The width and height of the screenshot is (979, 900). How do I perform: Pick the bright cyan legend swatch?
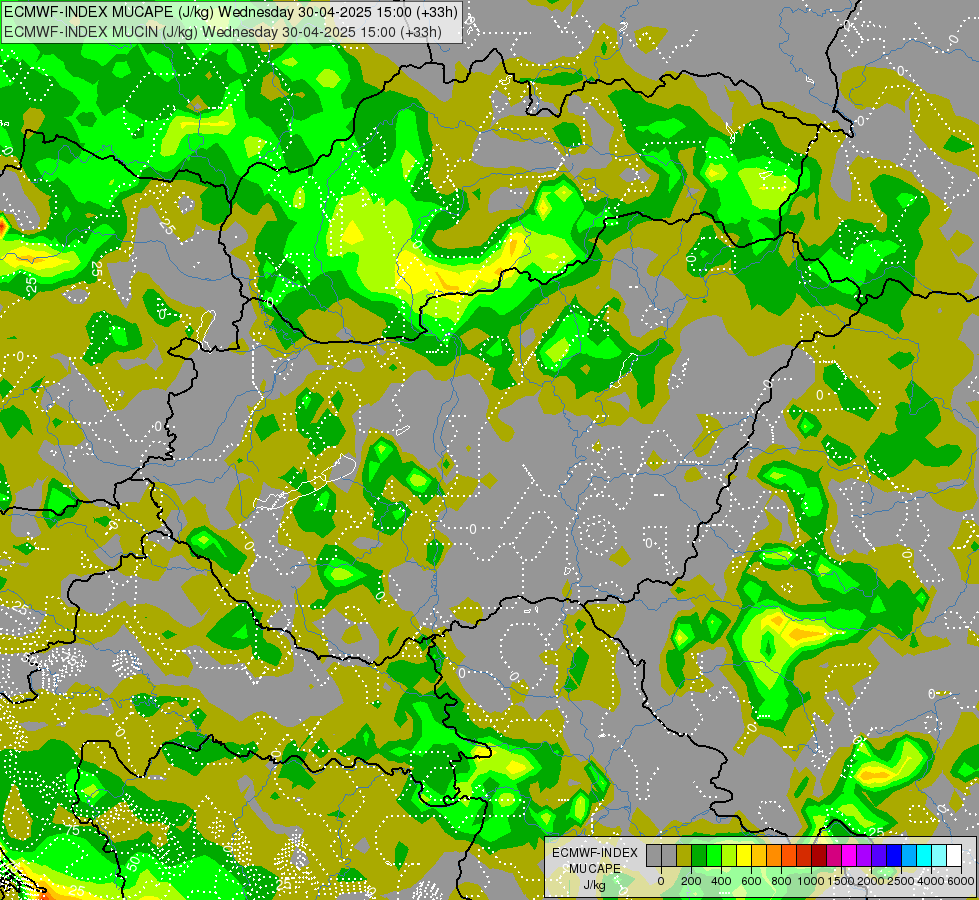click(x=925, y=855)
